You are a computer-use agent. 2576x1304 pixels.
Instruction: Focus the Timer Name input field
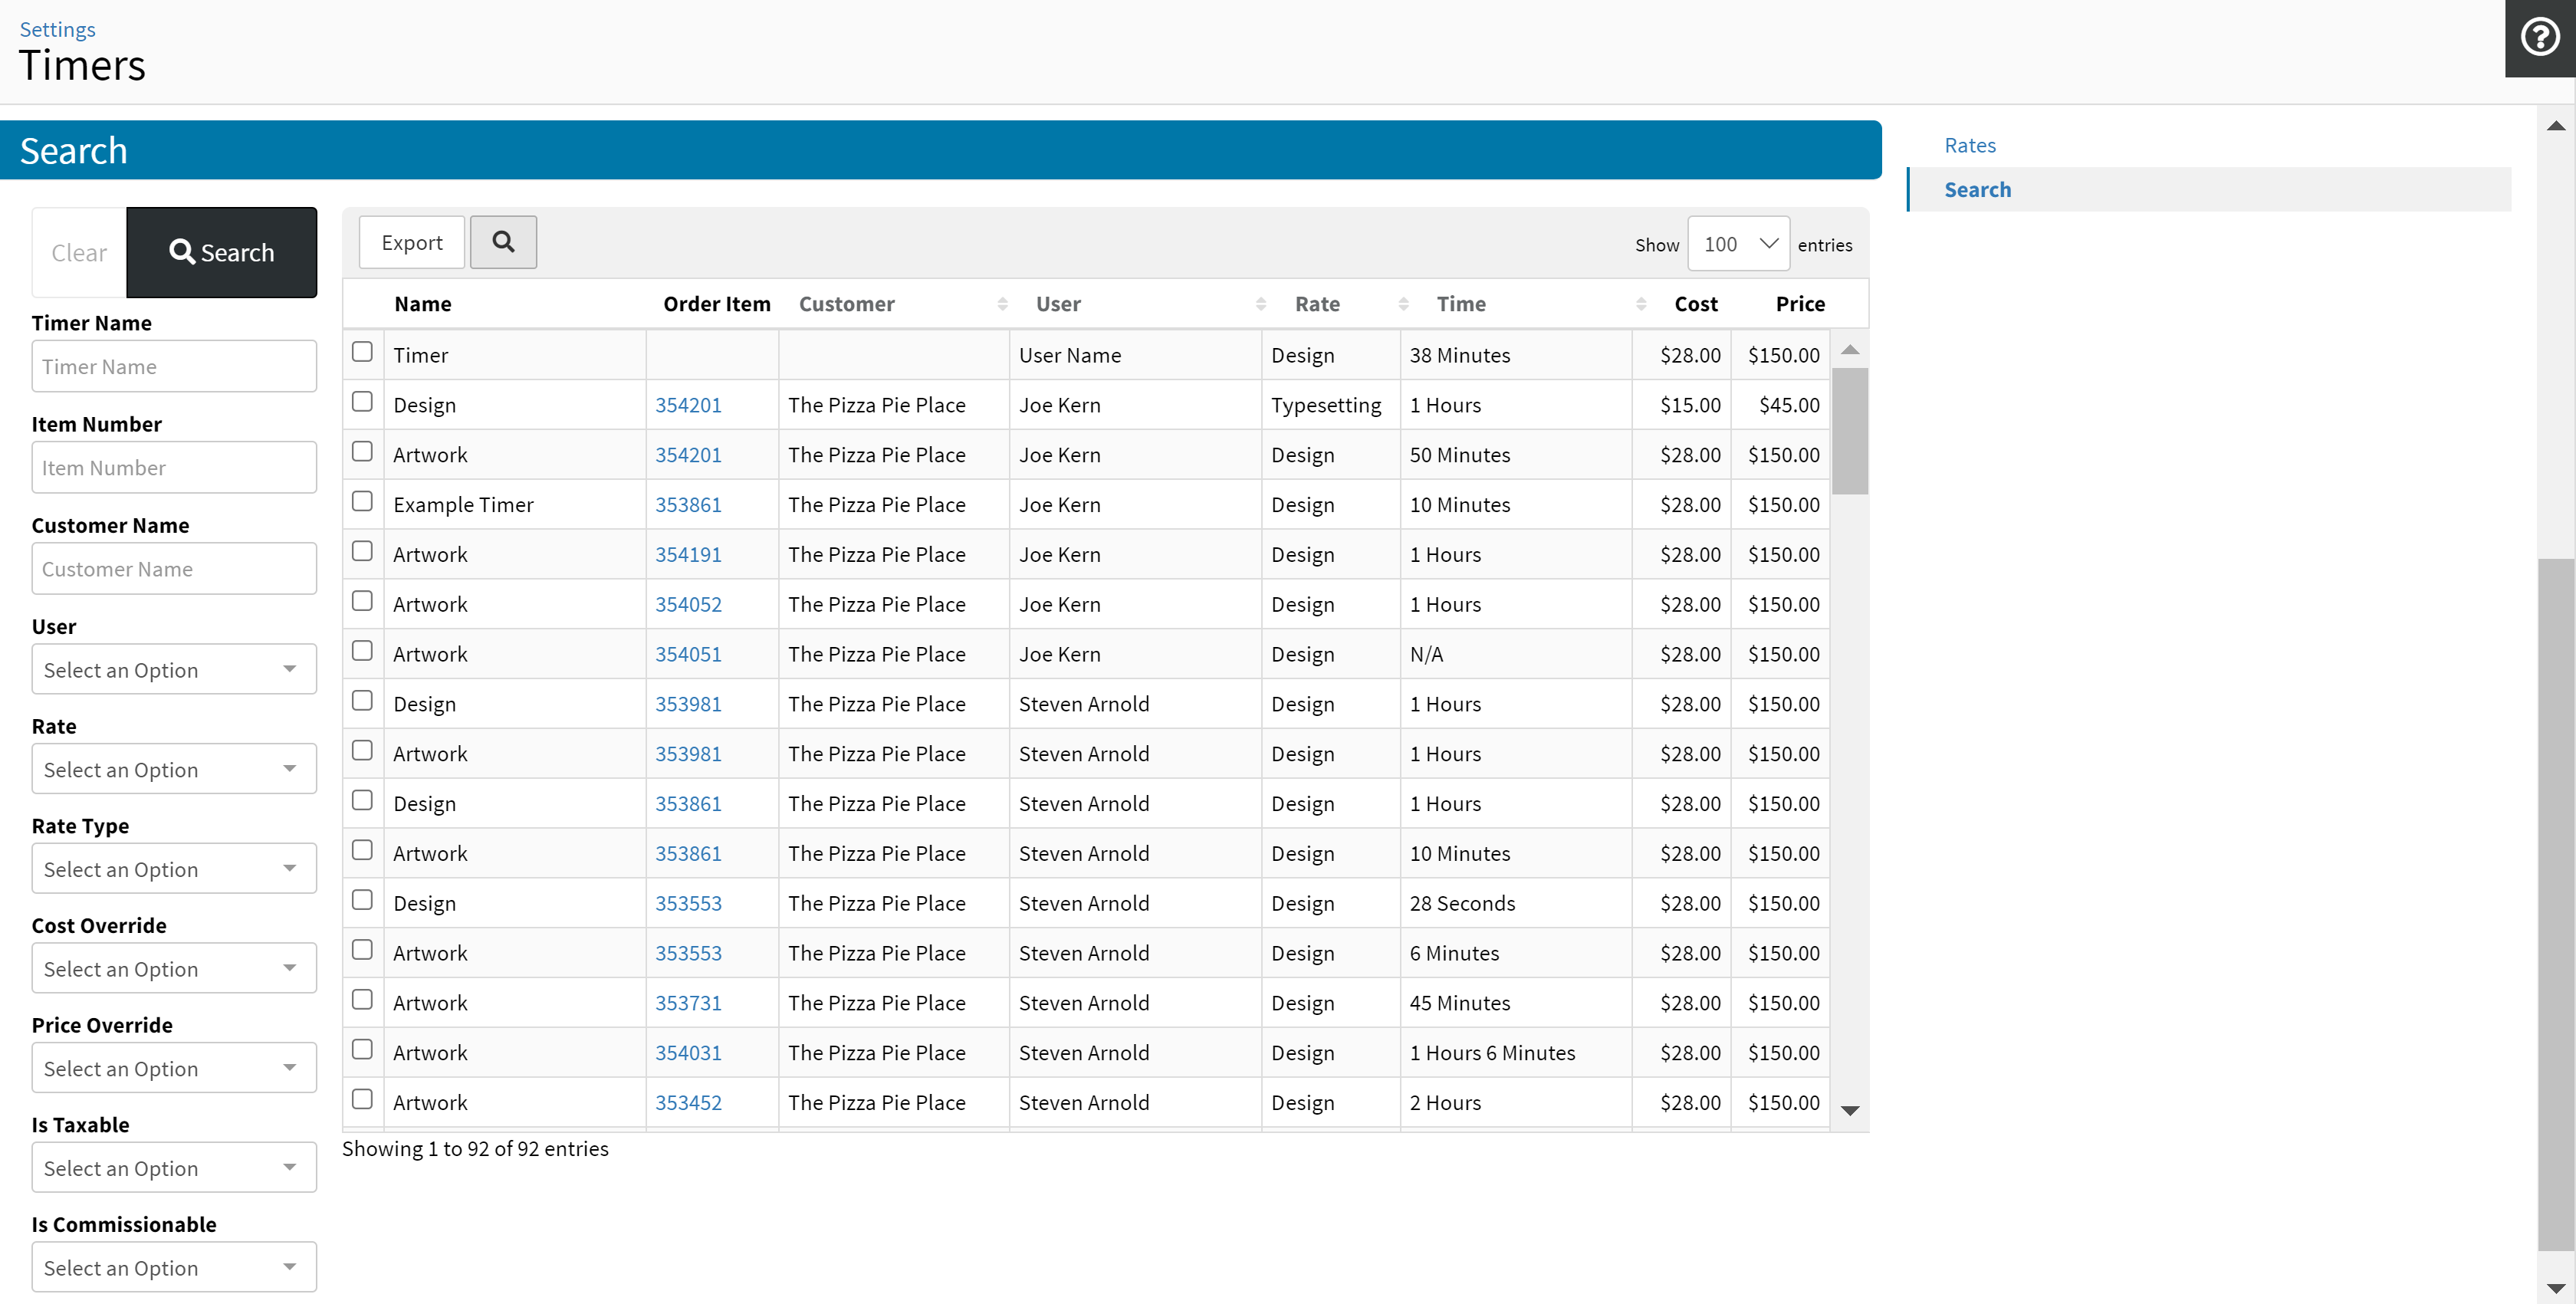(x=174, y=366)
